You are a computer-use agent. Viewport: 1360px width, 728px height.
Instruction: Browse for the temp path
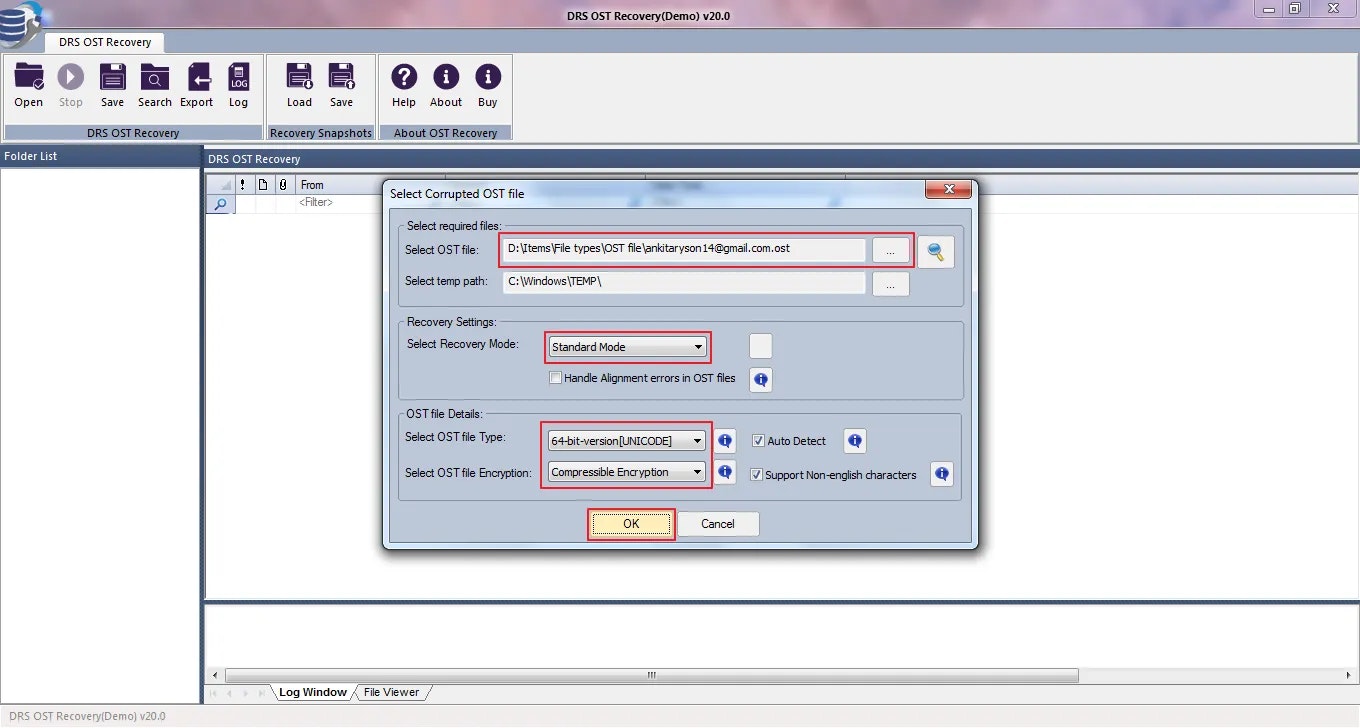point(890,283)
